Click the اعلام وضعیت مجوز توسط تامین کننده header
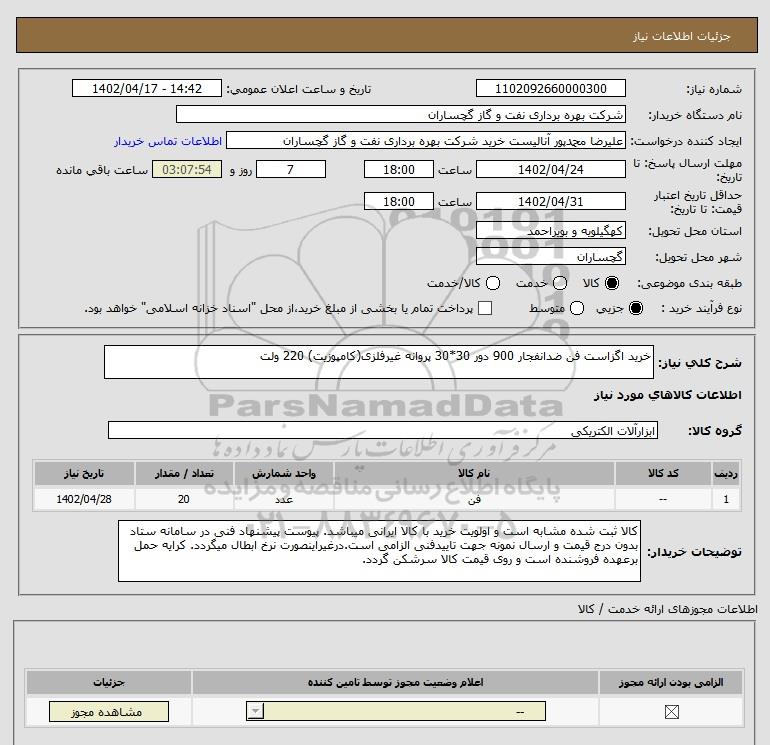The image size is (770, 745). click(x=395, y=682)
